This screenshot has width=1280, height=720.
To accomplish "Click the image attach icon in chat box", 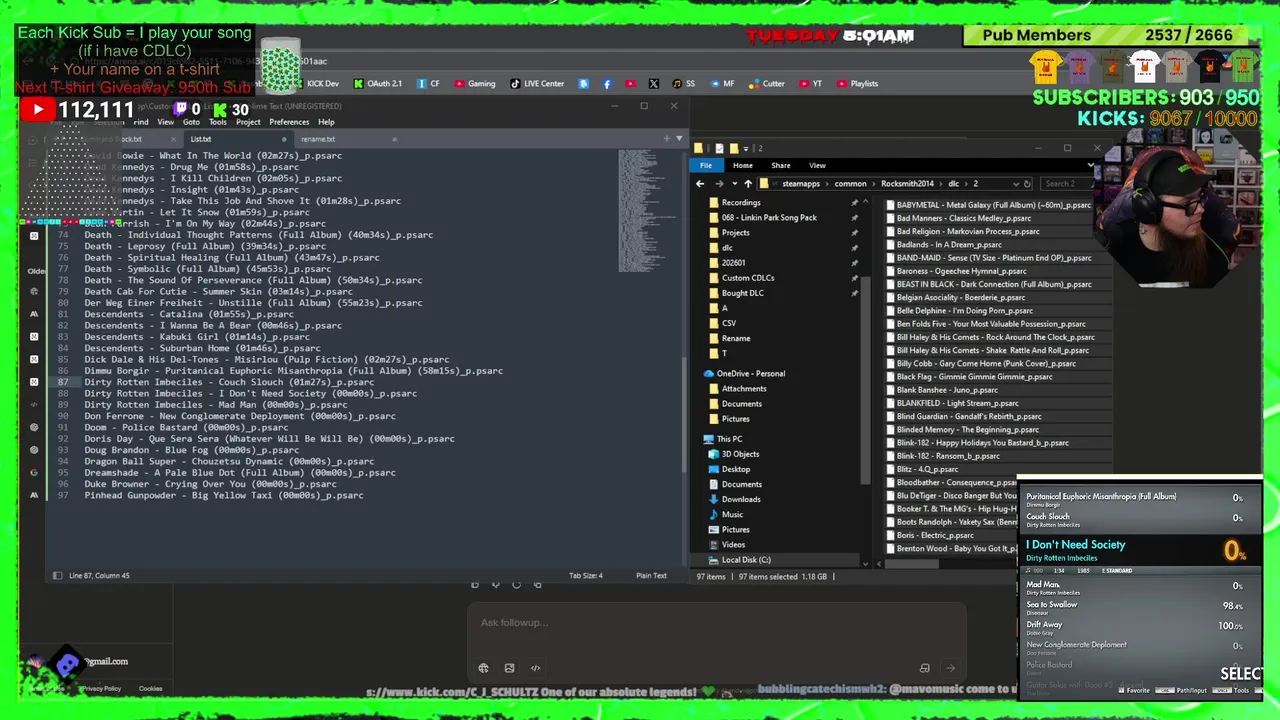I will click(509, 668).
